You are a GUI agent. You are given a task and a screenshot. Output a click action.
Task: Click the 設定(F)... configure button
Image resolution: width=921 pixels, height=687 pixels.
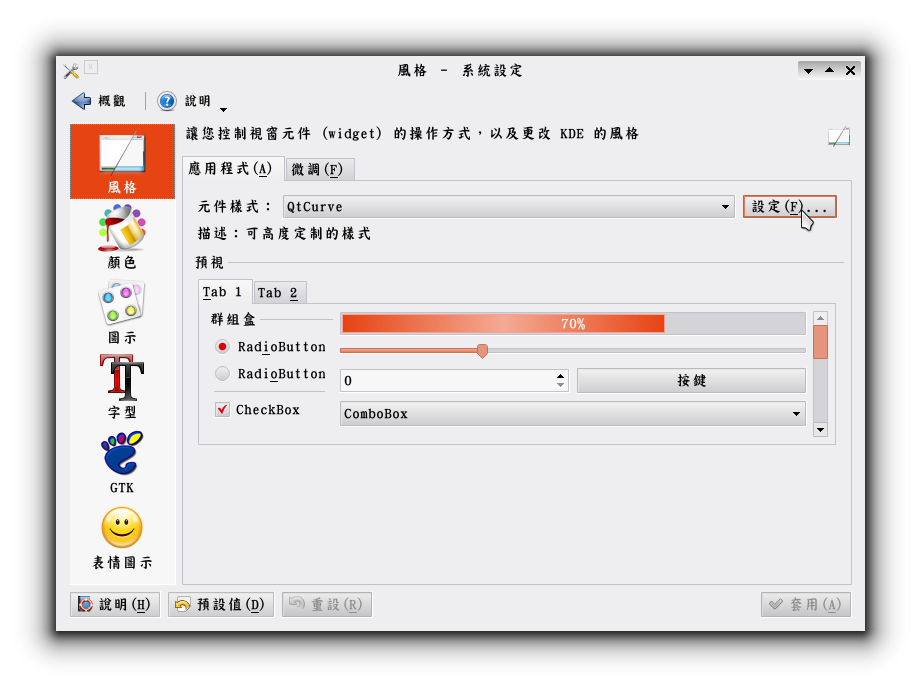point(789,207)
